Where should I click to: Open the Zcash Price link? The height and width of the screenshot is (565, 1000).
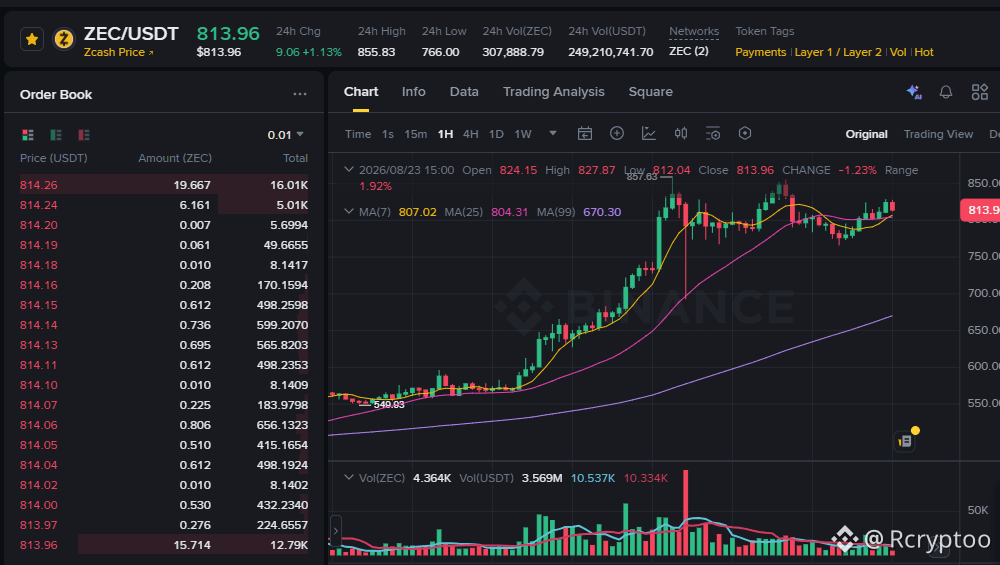[119, 52]
